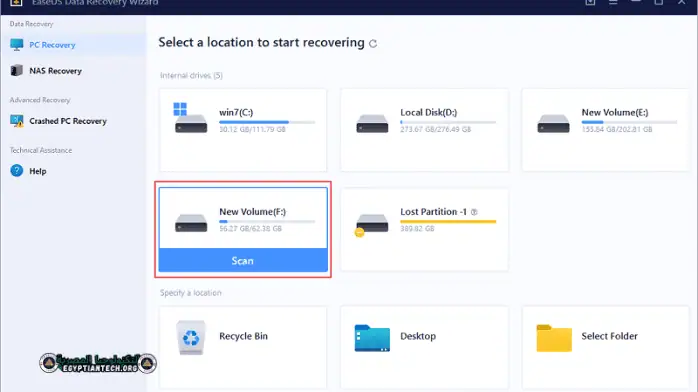
Task: Click the Specify a location heading
Action: tap(191, 293)
